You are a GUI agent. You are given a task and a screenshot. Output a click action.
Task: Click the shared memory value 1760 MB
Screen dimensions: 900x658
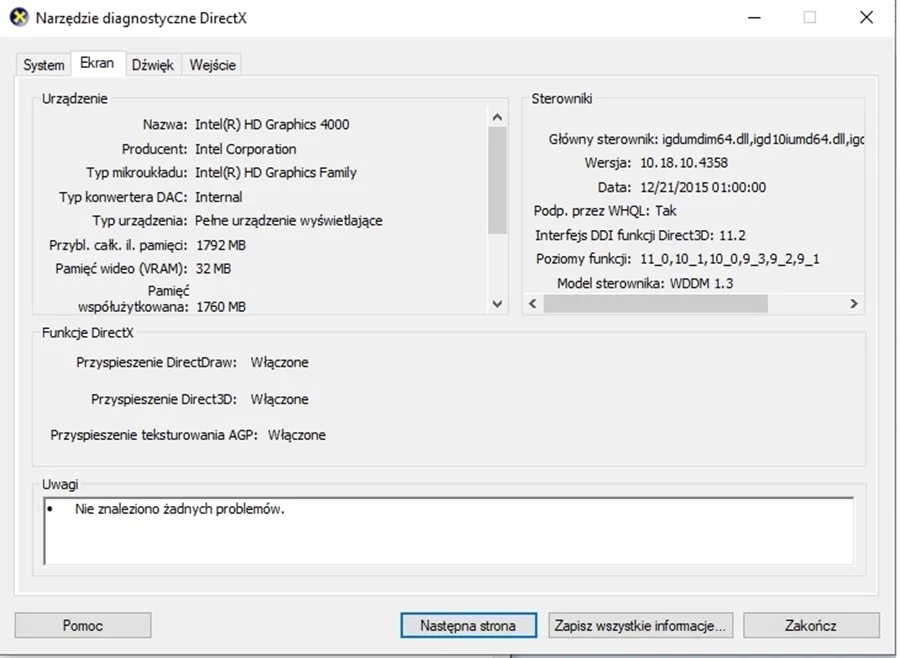tap(221, 307)
